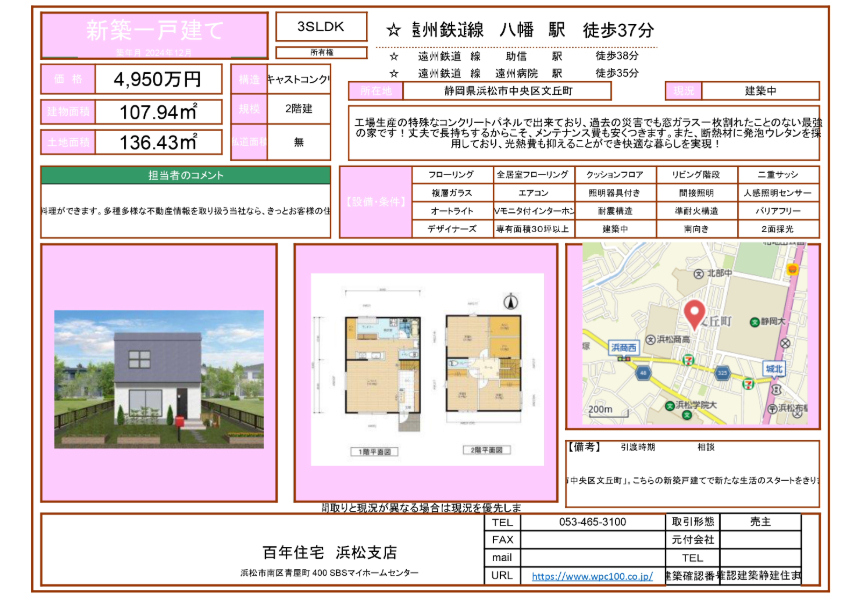The width and height of the screenshot is (850, 600).
Task: Select the 元付会社 label cell
Action: [692, 540]
